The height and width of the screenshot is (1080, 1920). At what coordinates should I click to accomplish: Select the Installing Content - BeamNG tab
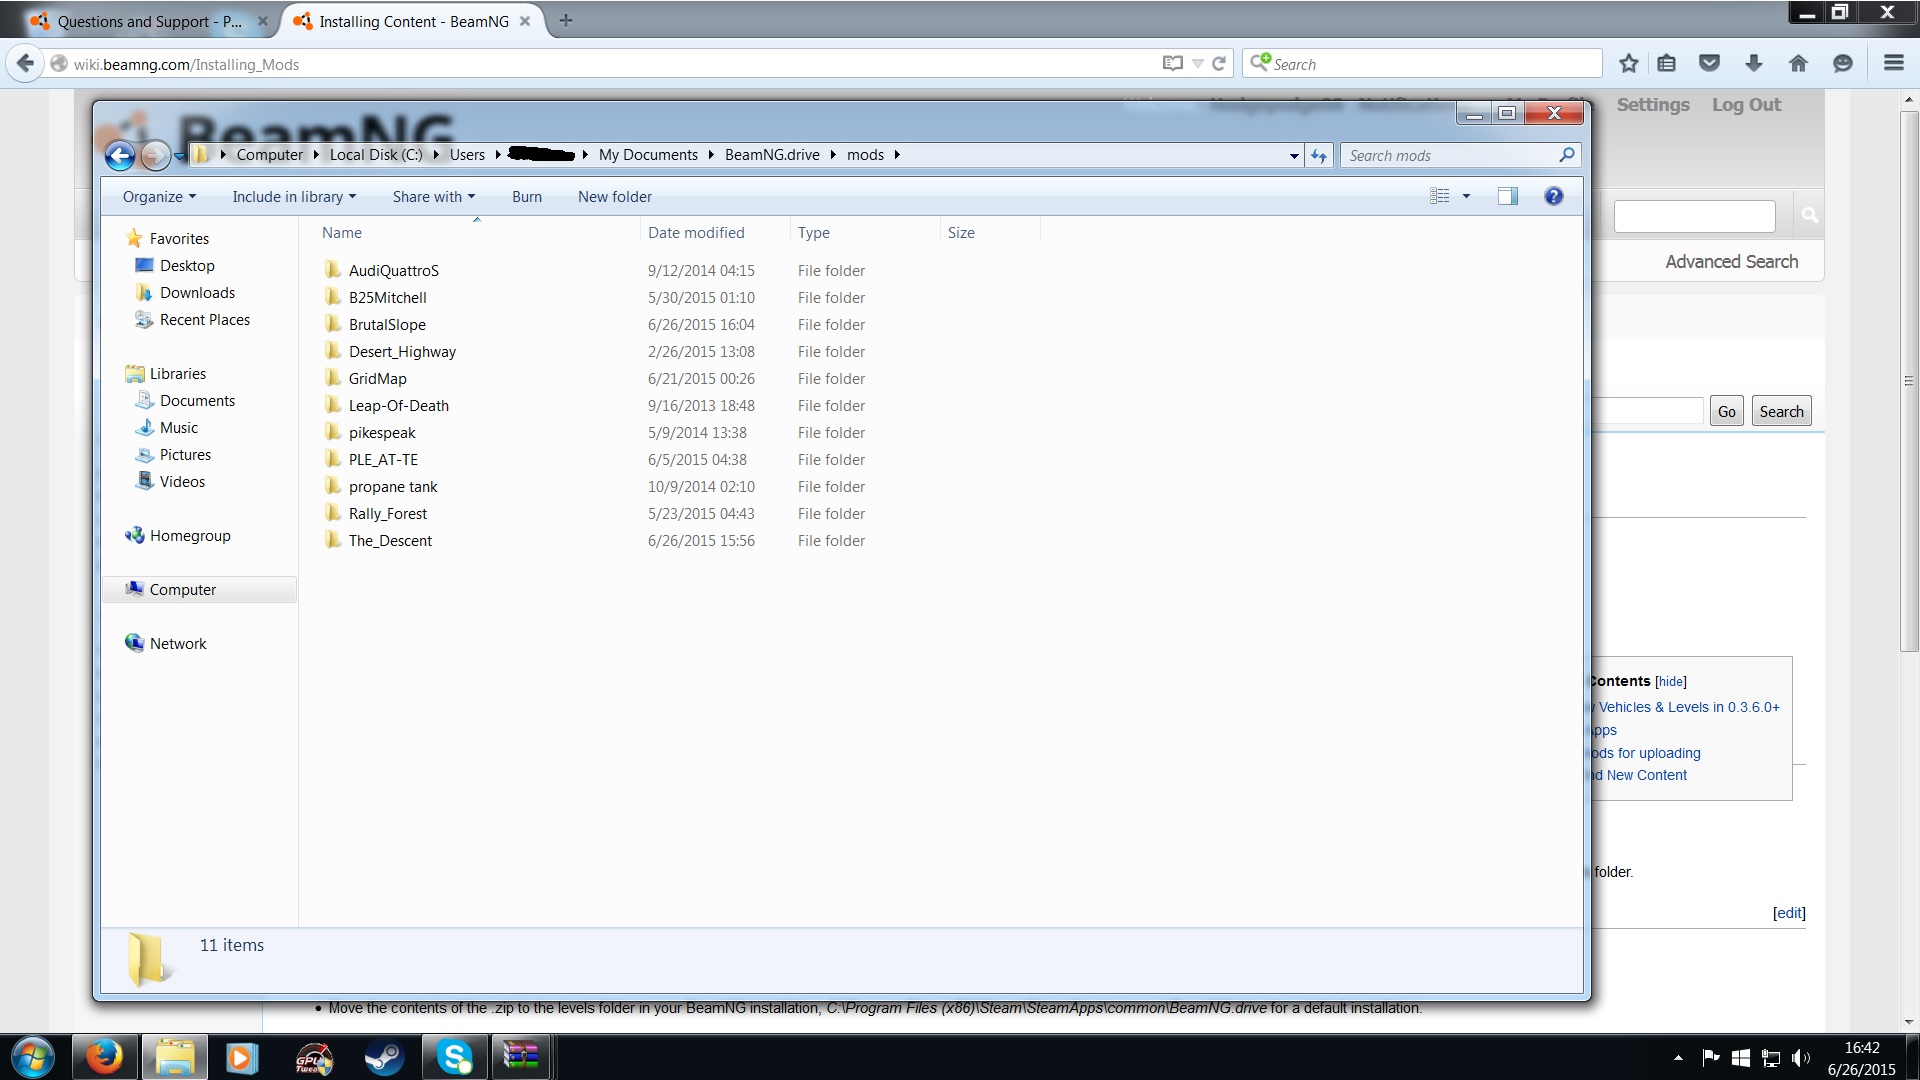(x=414, y=21)
